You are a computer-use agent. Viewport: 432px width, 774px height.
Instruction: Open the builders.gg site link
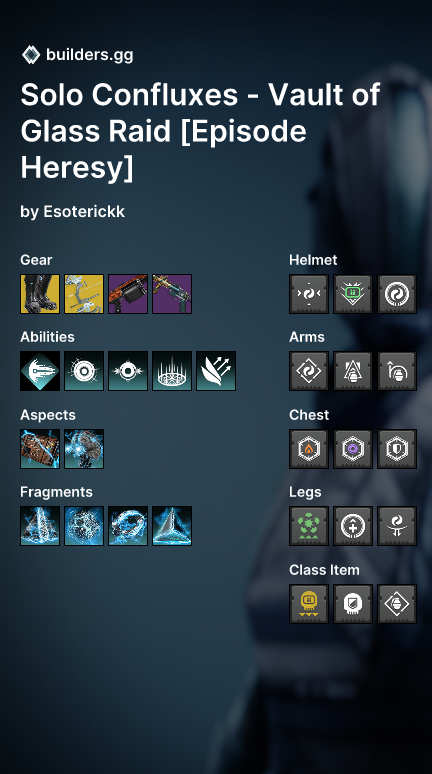point(89,54)
